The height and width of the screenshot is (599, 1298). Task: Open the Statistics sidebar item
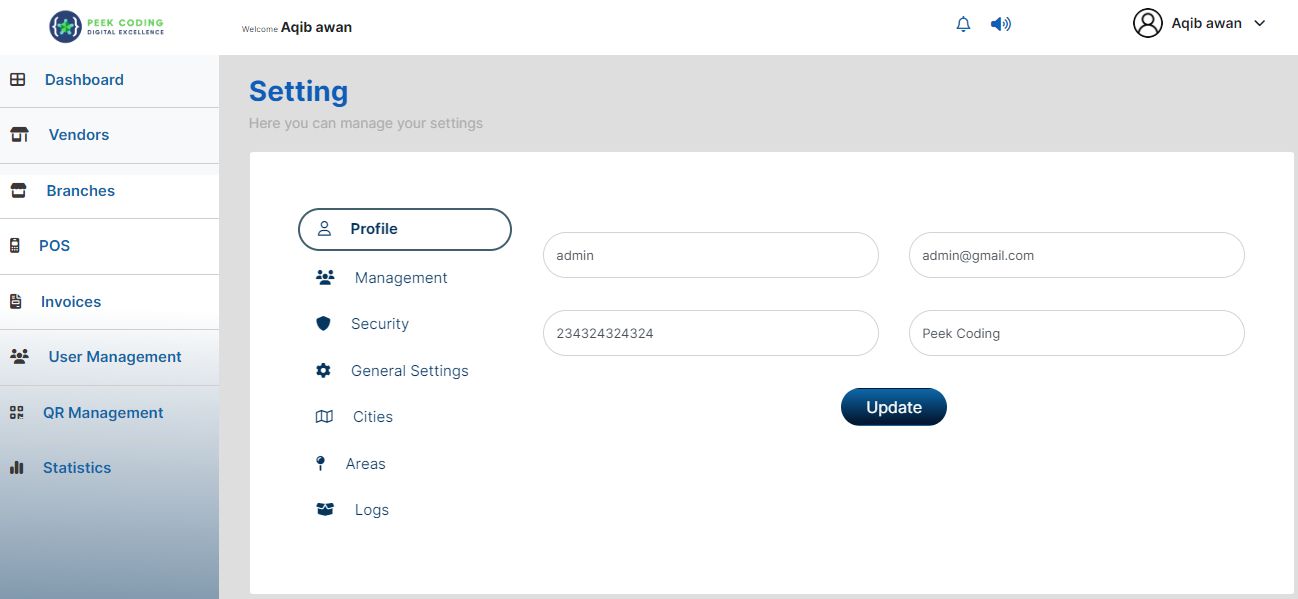(76, 468)
